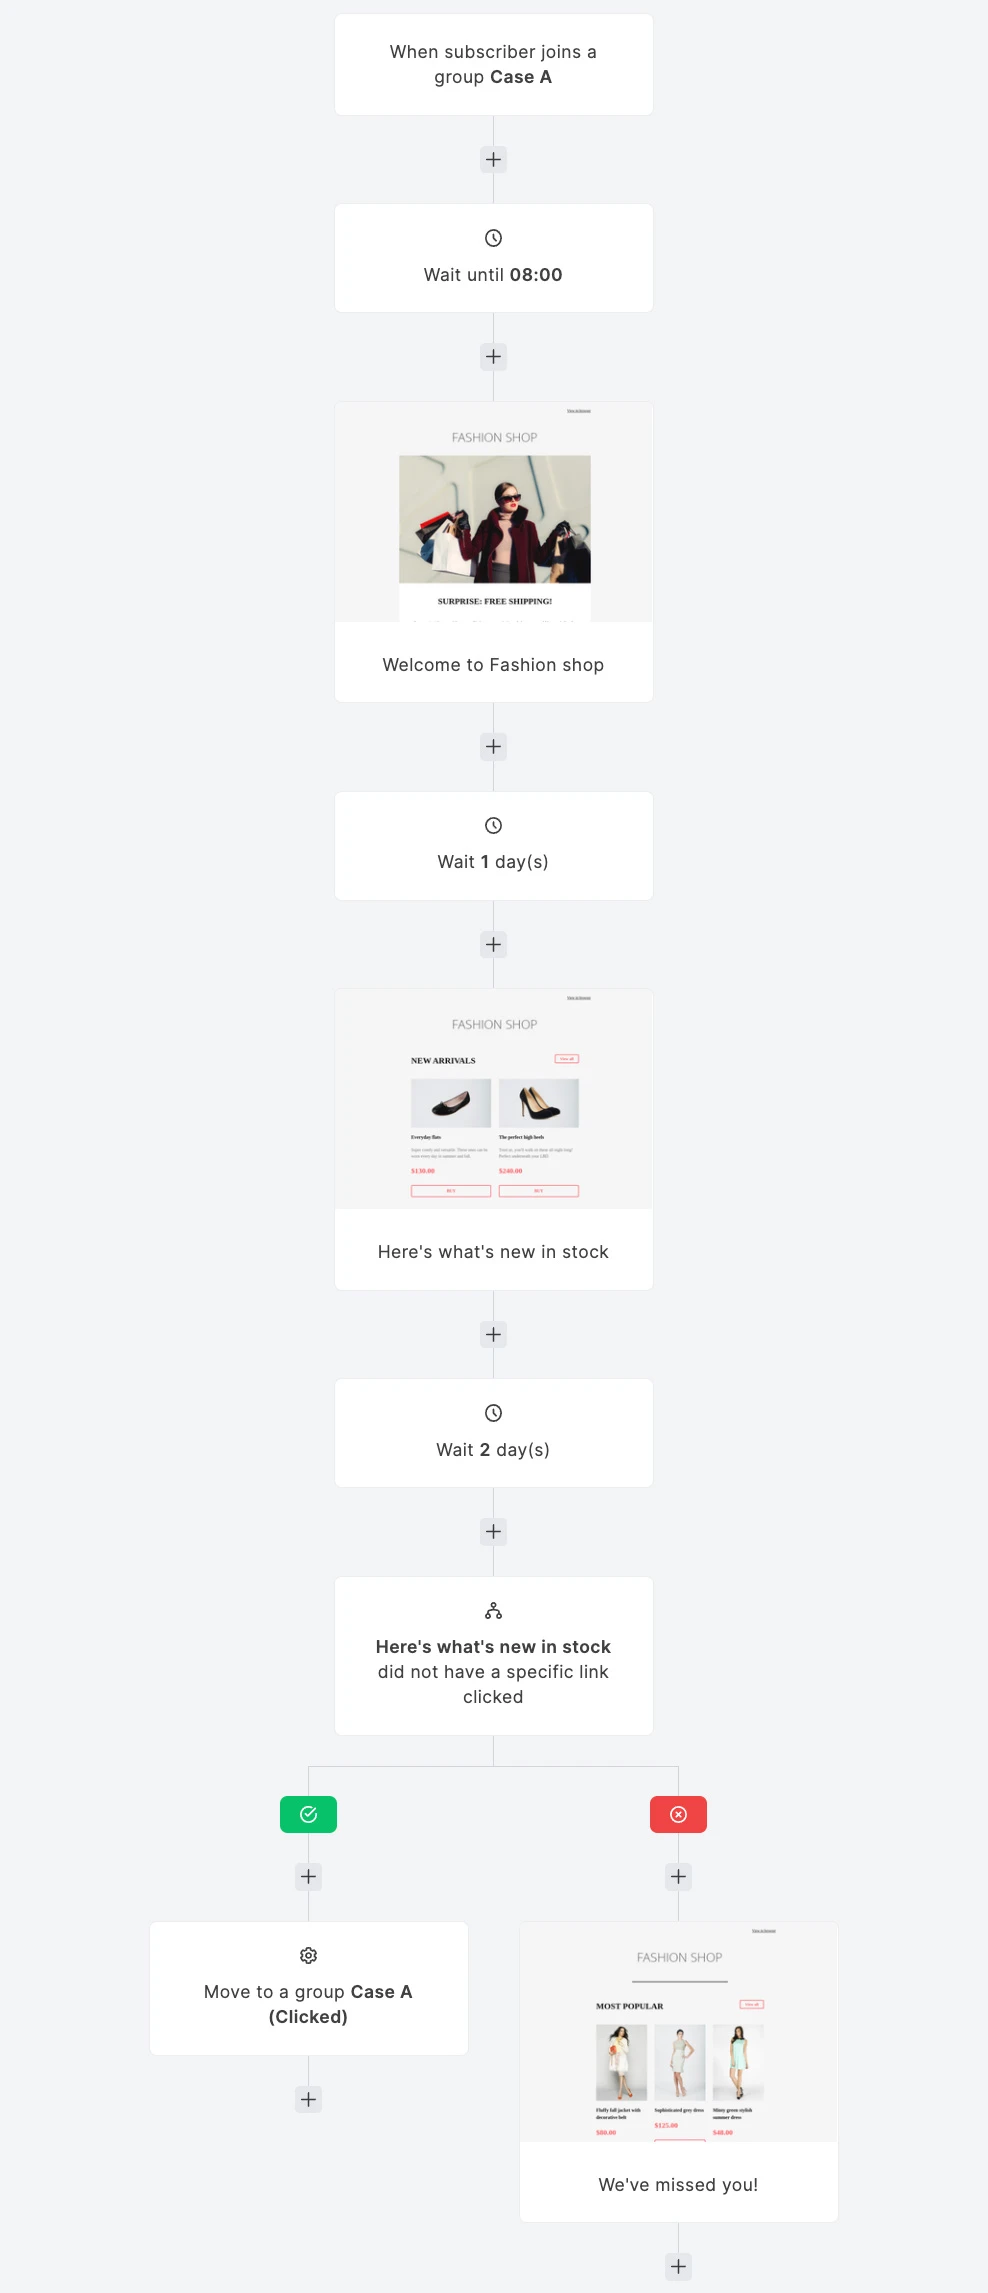Select the specific link clicked condition step

coord(493,1656)
